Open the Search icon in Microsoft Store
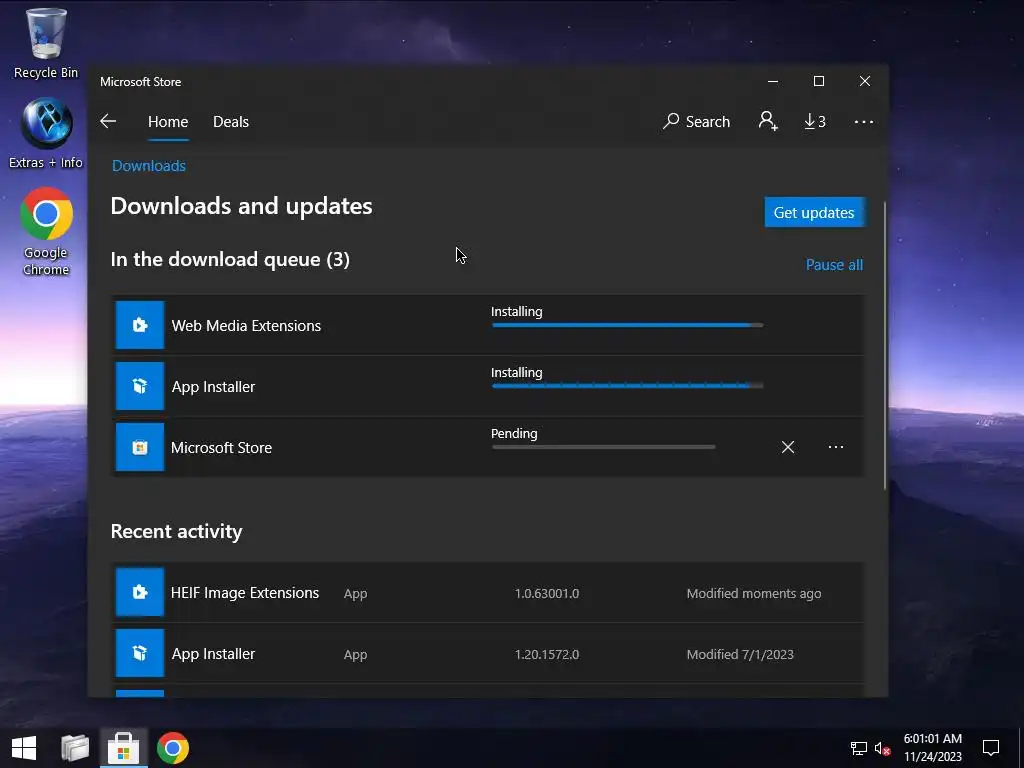The width and height of the screenshot is (1024, 768). (696, 121)
